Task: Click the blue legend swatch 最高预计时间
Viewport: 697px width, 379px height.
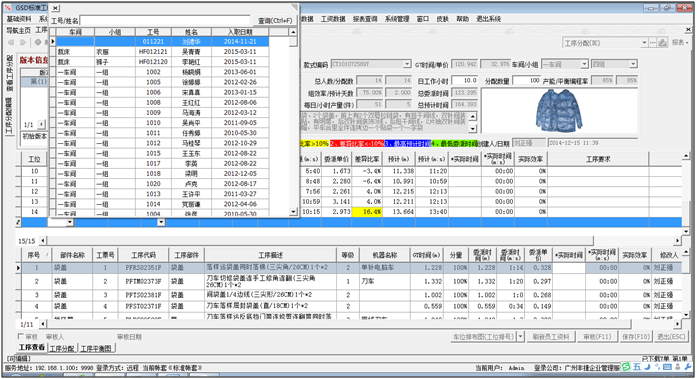Action: pyautogui.click(x=407, y=144)
